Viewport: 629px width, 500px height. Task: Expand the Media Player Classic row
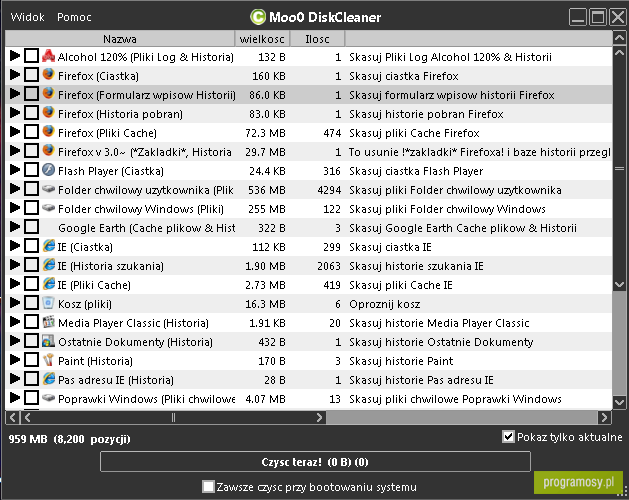[15, 321]
